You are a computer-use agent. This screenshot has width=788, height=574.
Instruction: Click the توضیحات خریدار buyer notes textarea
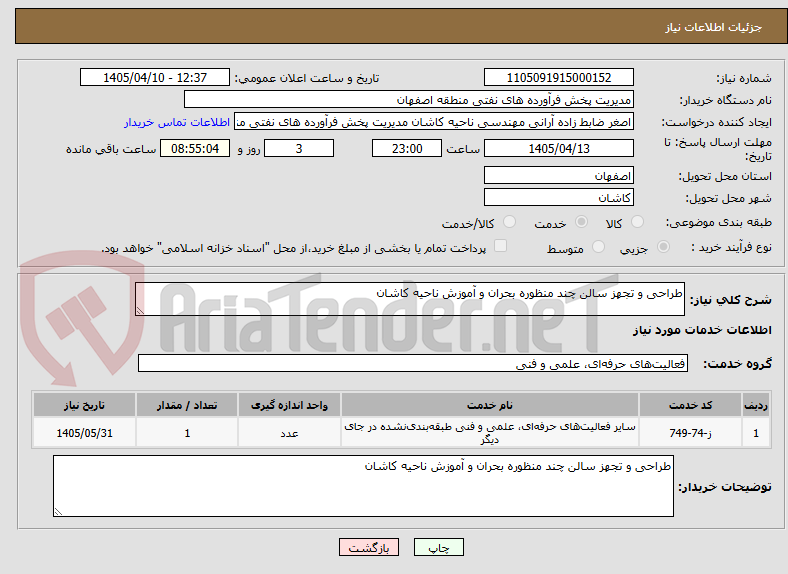(x=363, y=486)
